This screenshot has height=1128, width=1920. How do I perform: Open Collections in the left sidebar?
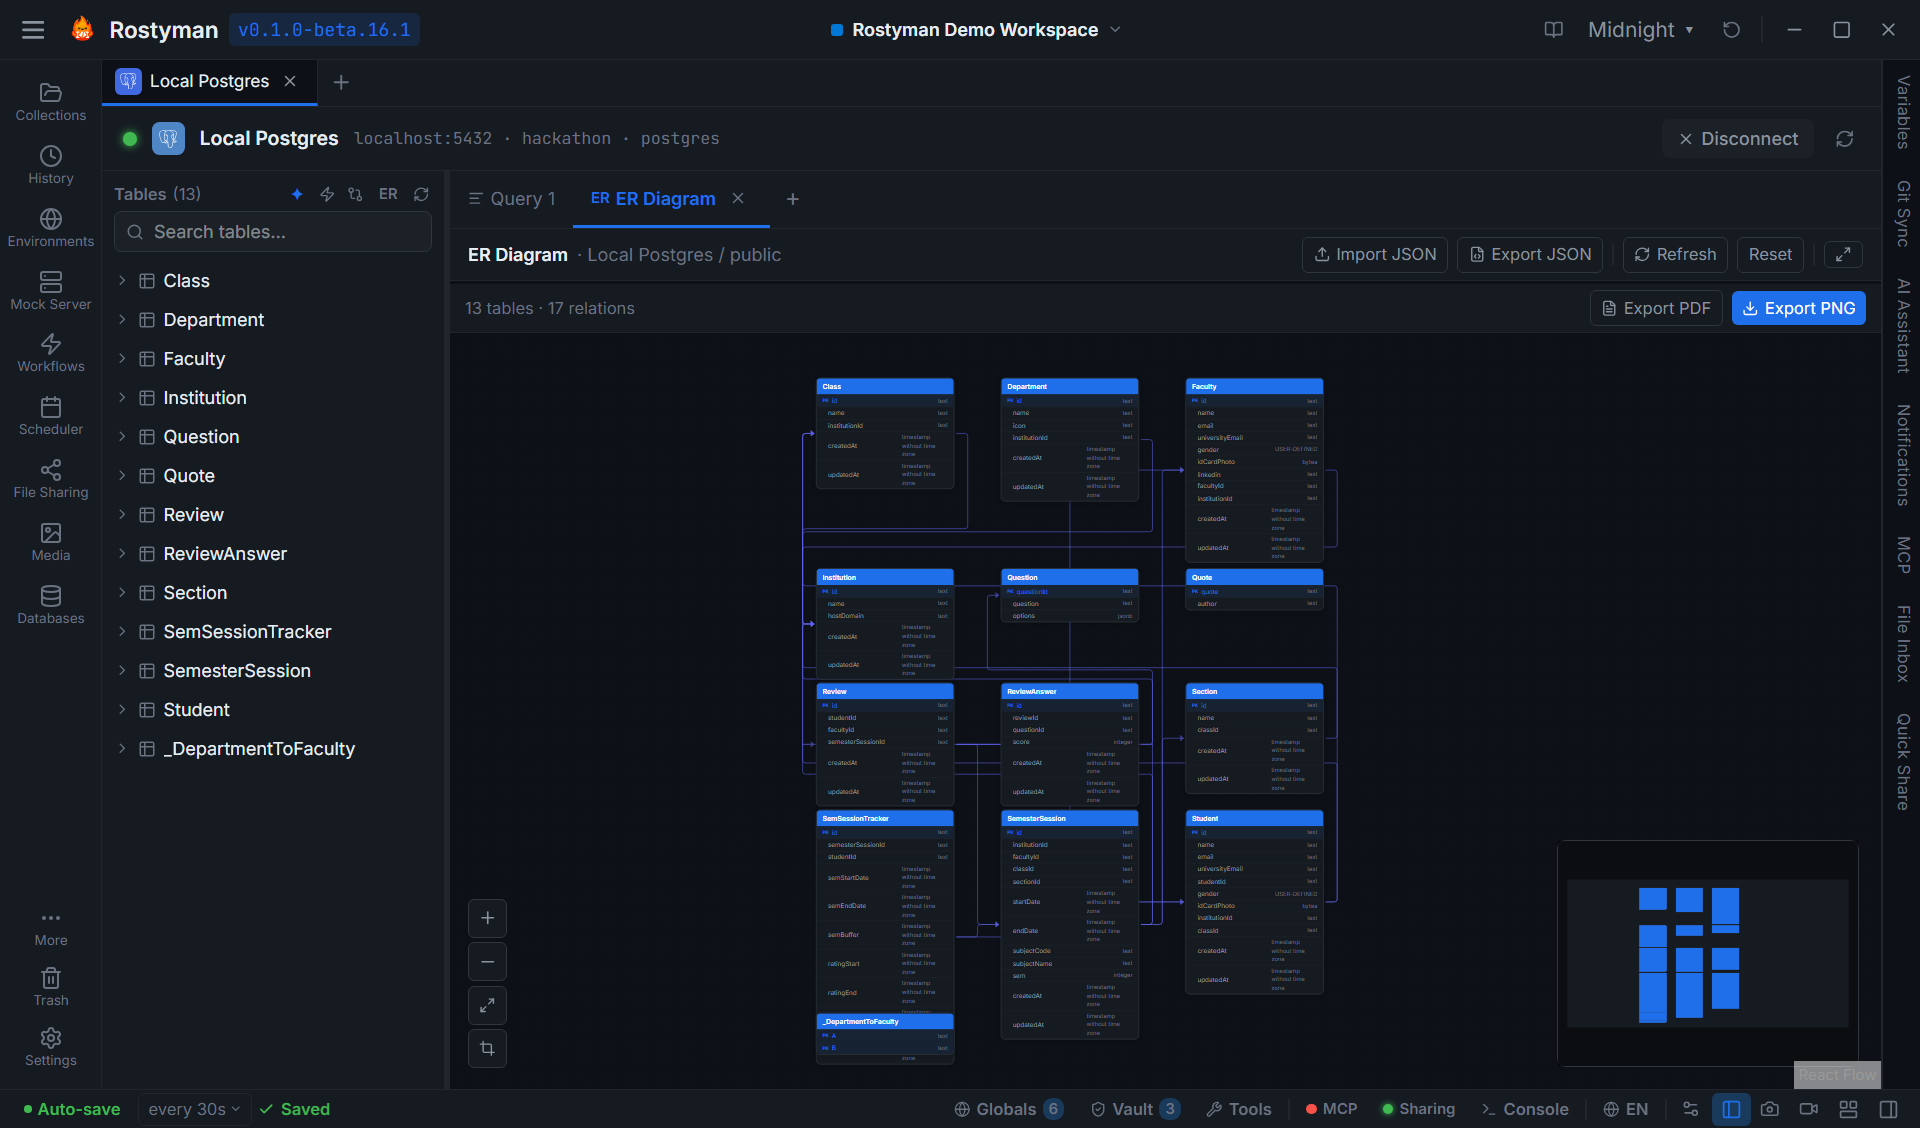click(x=51, y=102)
